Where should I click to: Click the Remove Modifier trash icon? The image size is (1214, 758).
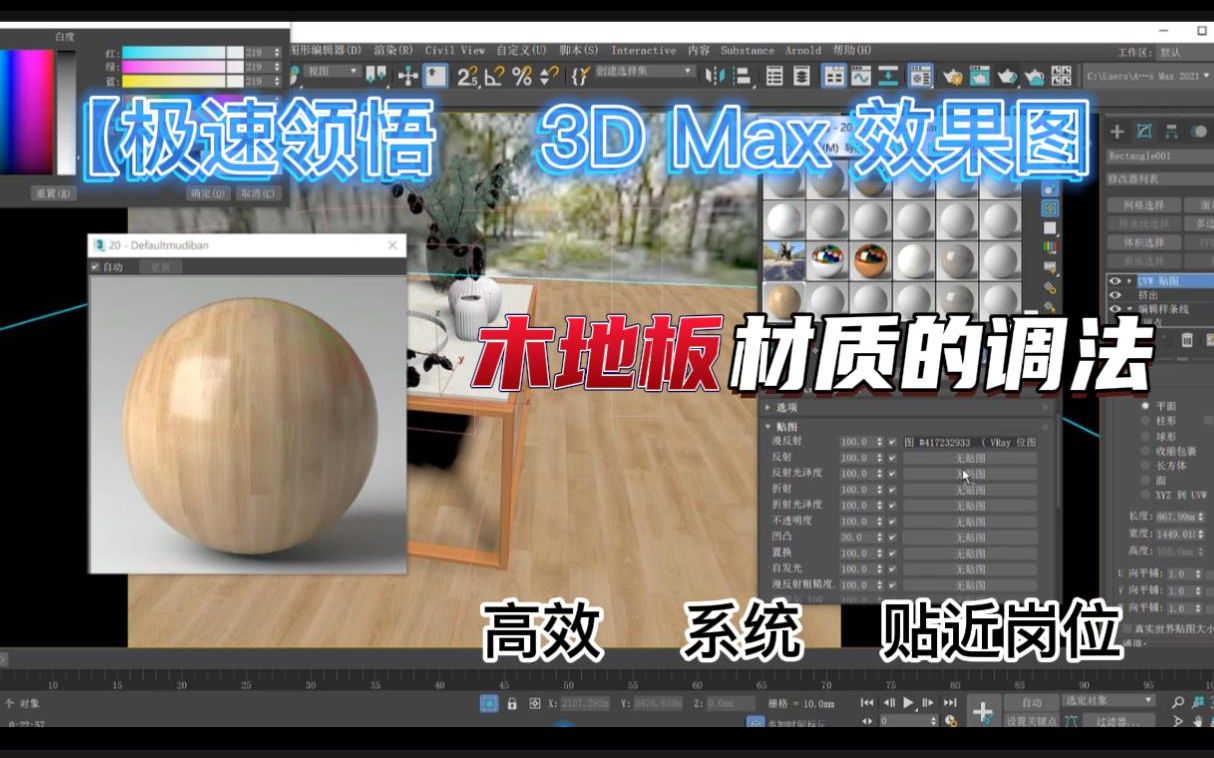pos(1186,341)
